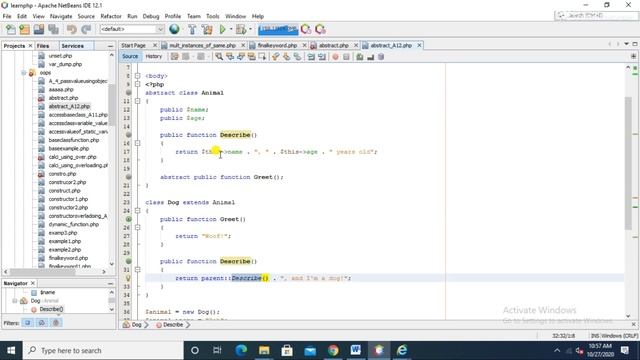Click Find Previous Occurrence editor icon
Image resolution: width=640 pixels, height=360 pixels.
[230, 57]
